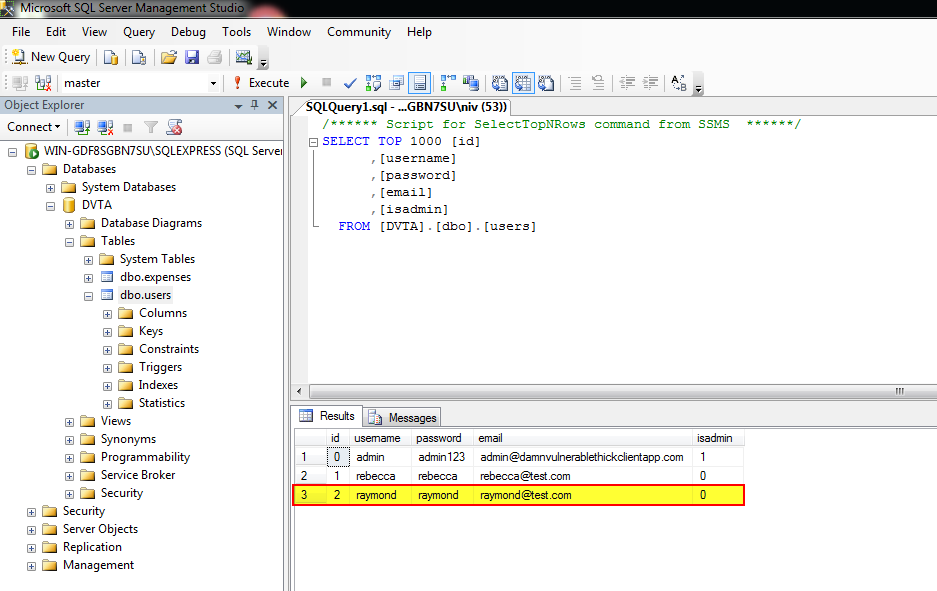The image size is (937, 591).
Task: Click the Parse checkmark icon
Action: click(350, 83)
